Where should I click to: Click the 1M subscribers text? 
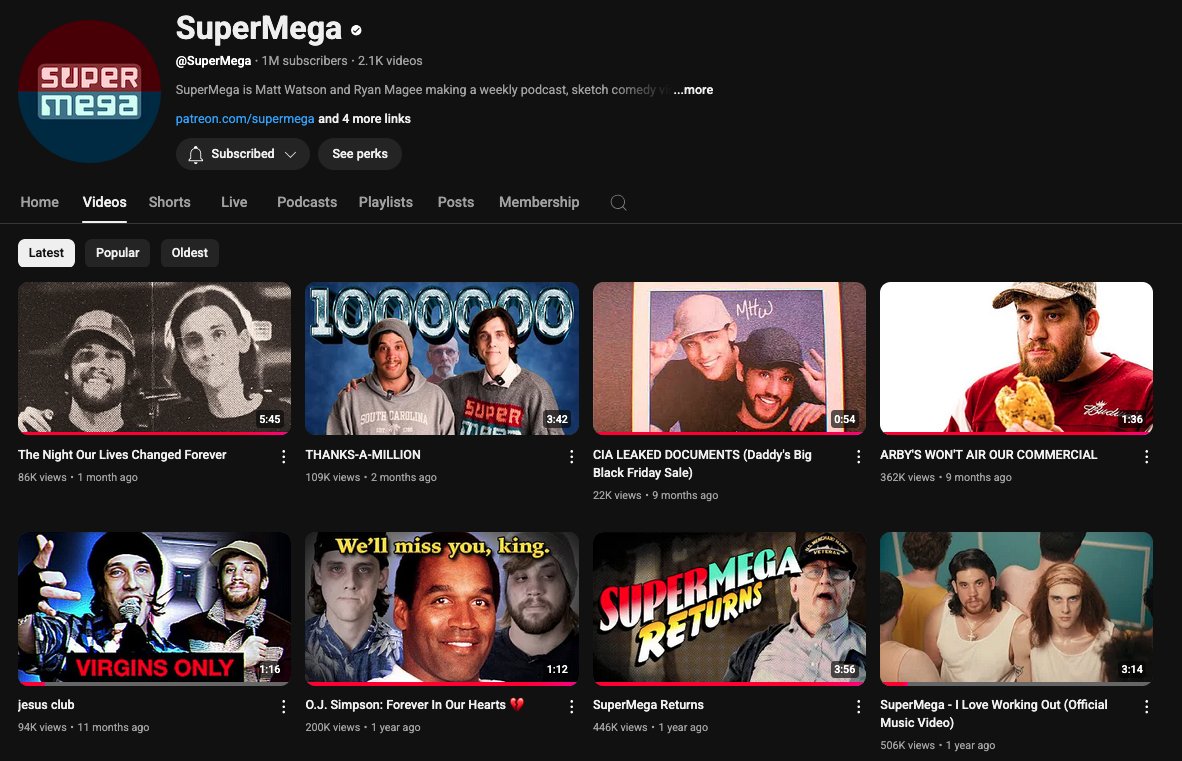pyautogui.click(x=305, y=61)
